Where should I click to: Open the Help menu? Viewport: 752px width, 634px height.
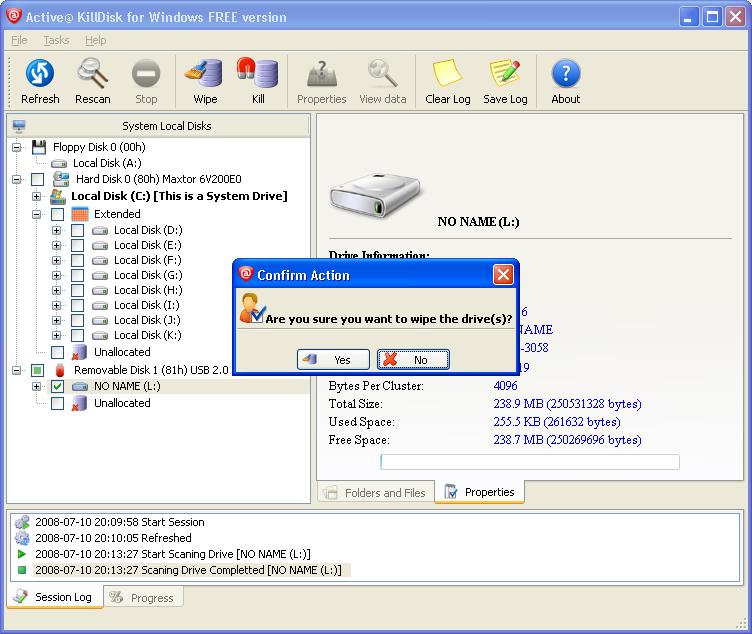click(x=95, y=40)
